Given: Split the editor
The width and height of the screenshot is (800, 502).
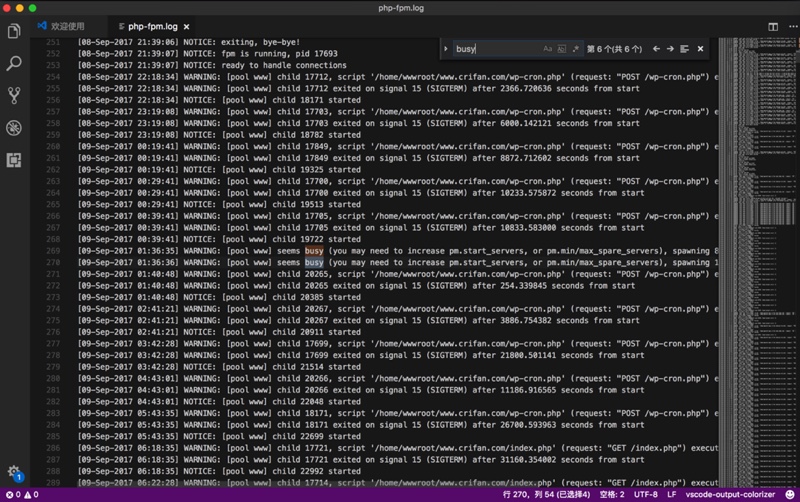Looking at the screenshot, I should [773, 27].
